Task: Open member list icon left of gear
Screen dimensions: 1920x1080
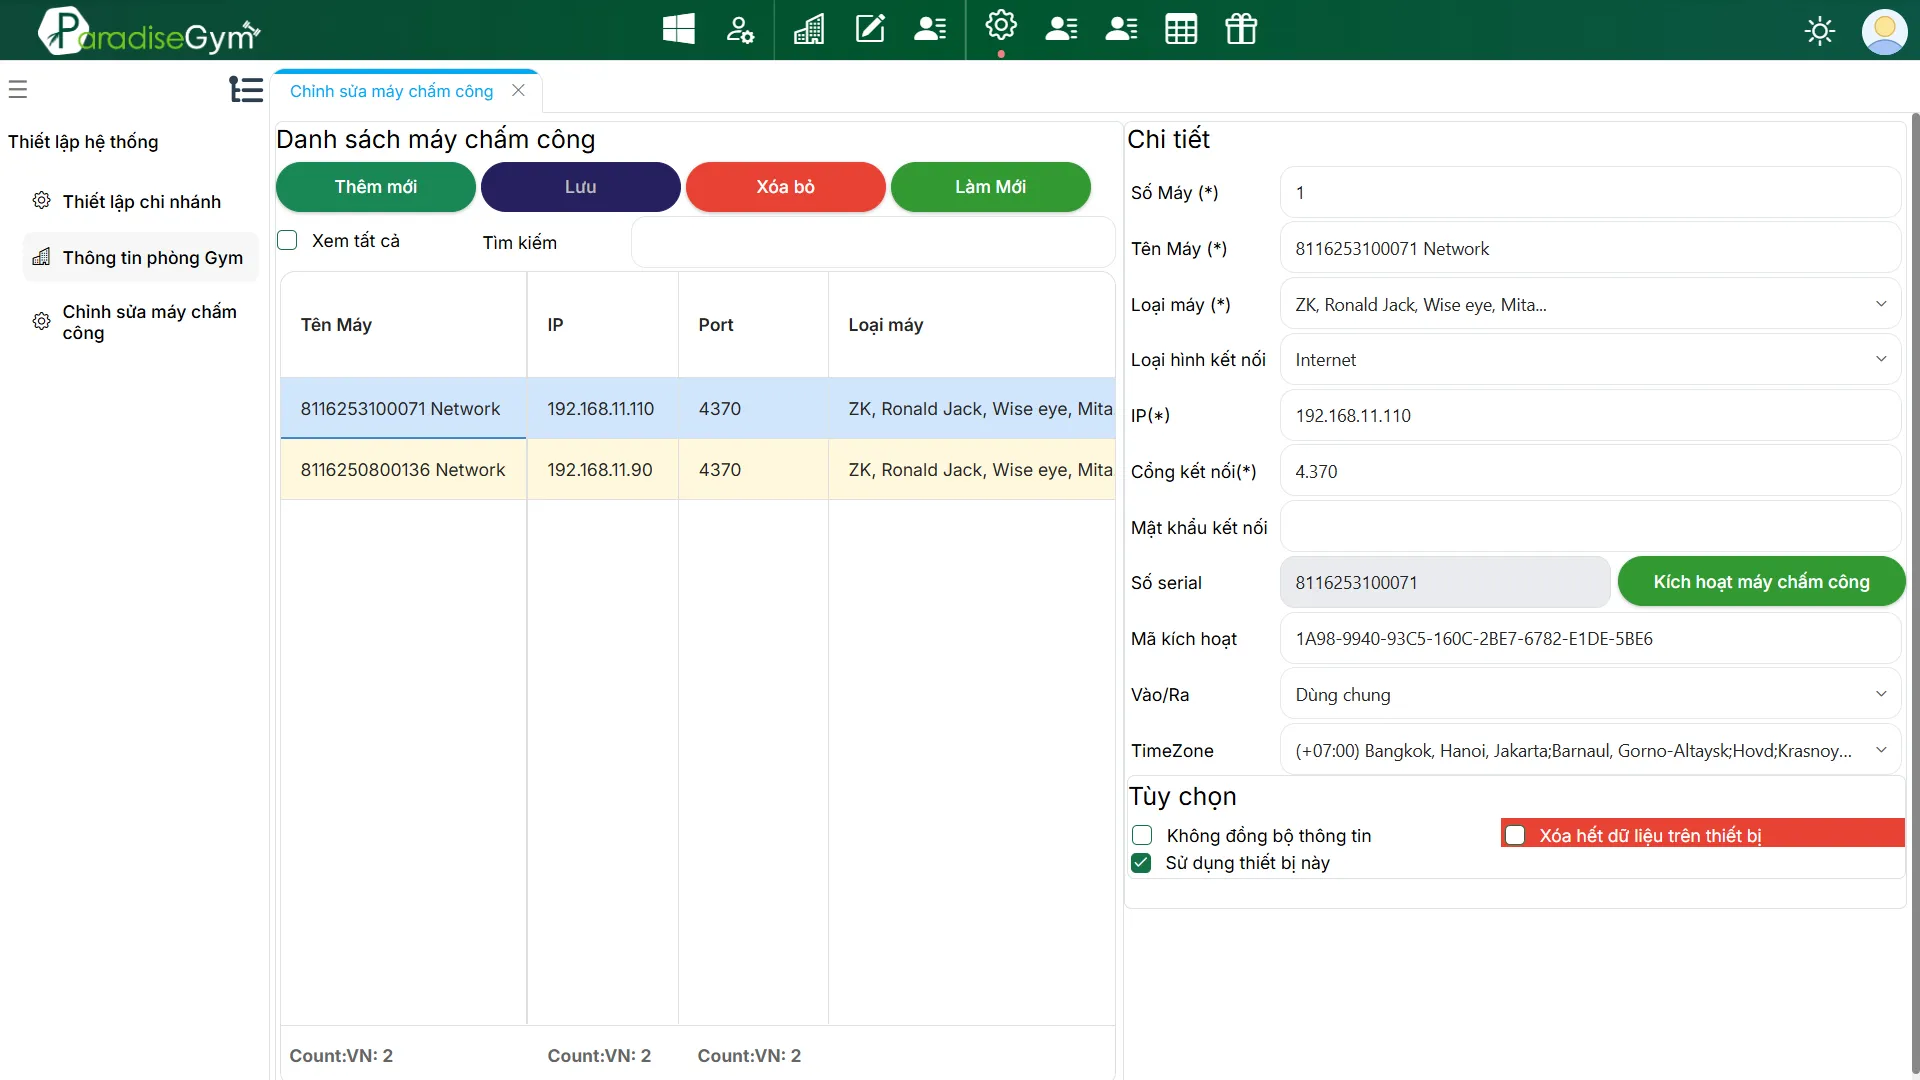Action: coord(931,29)
